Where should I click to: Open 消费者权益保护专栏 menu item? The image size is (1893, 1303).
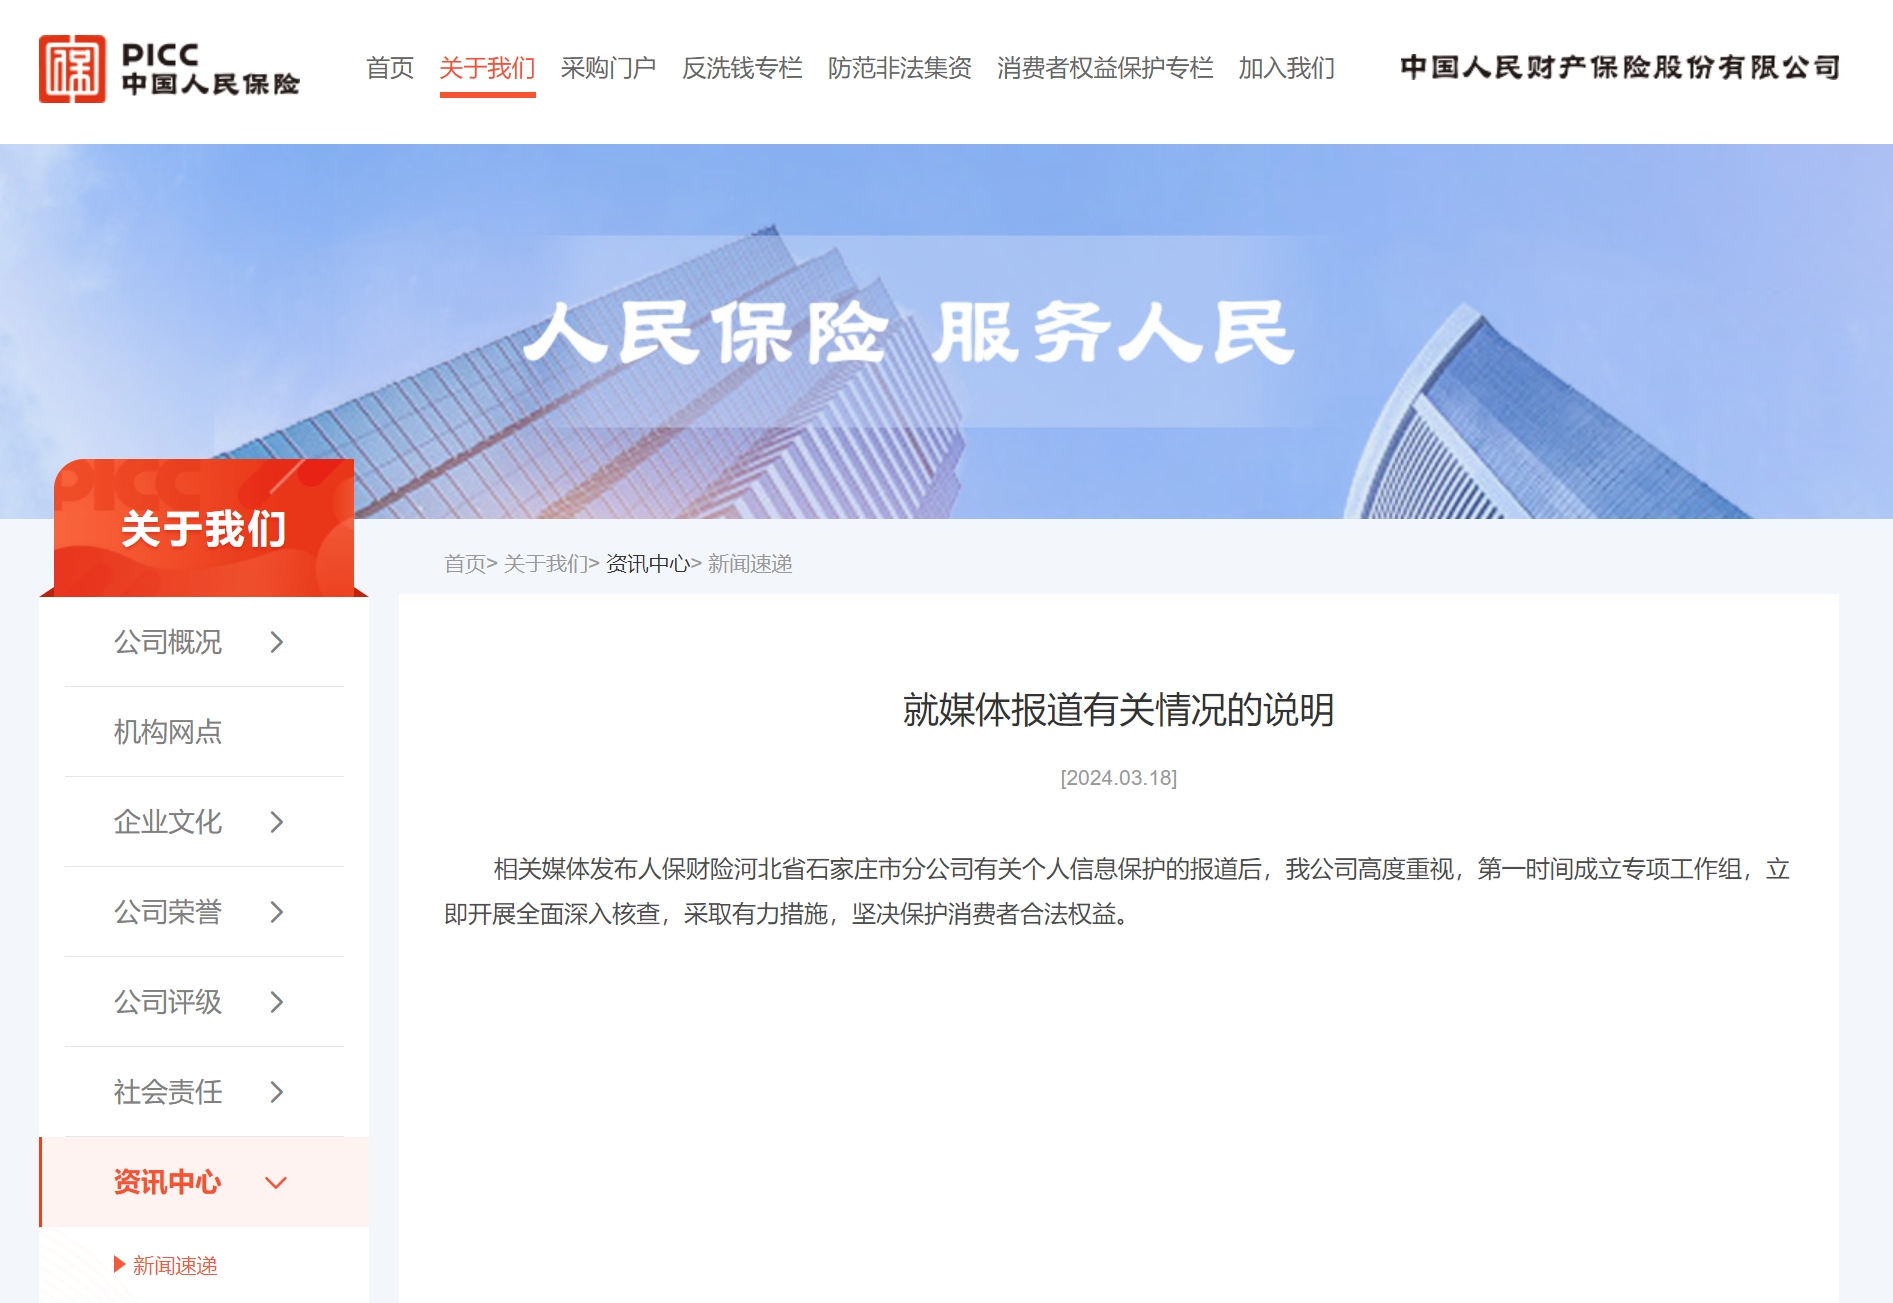tap(1105, 68)
